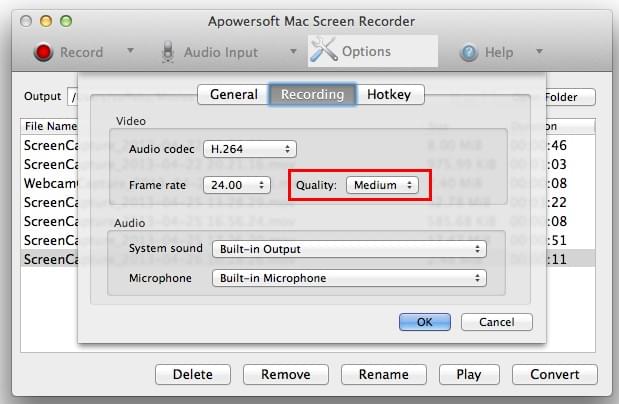Click the blue Help question icon
This screenshot has width=619, height=404.
pyautogui.click(x=469, y=52)
